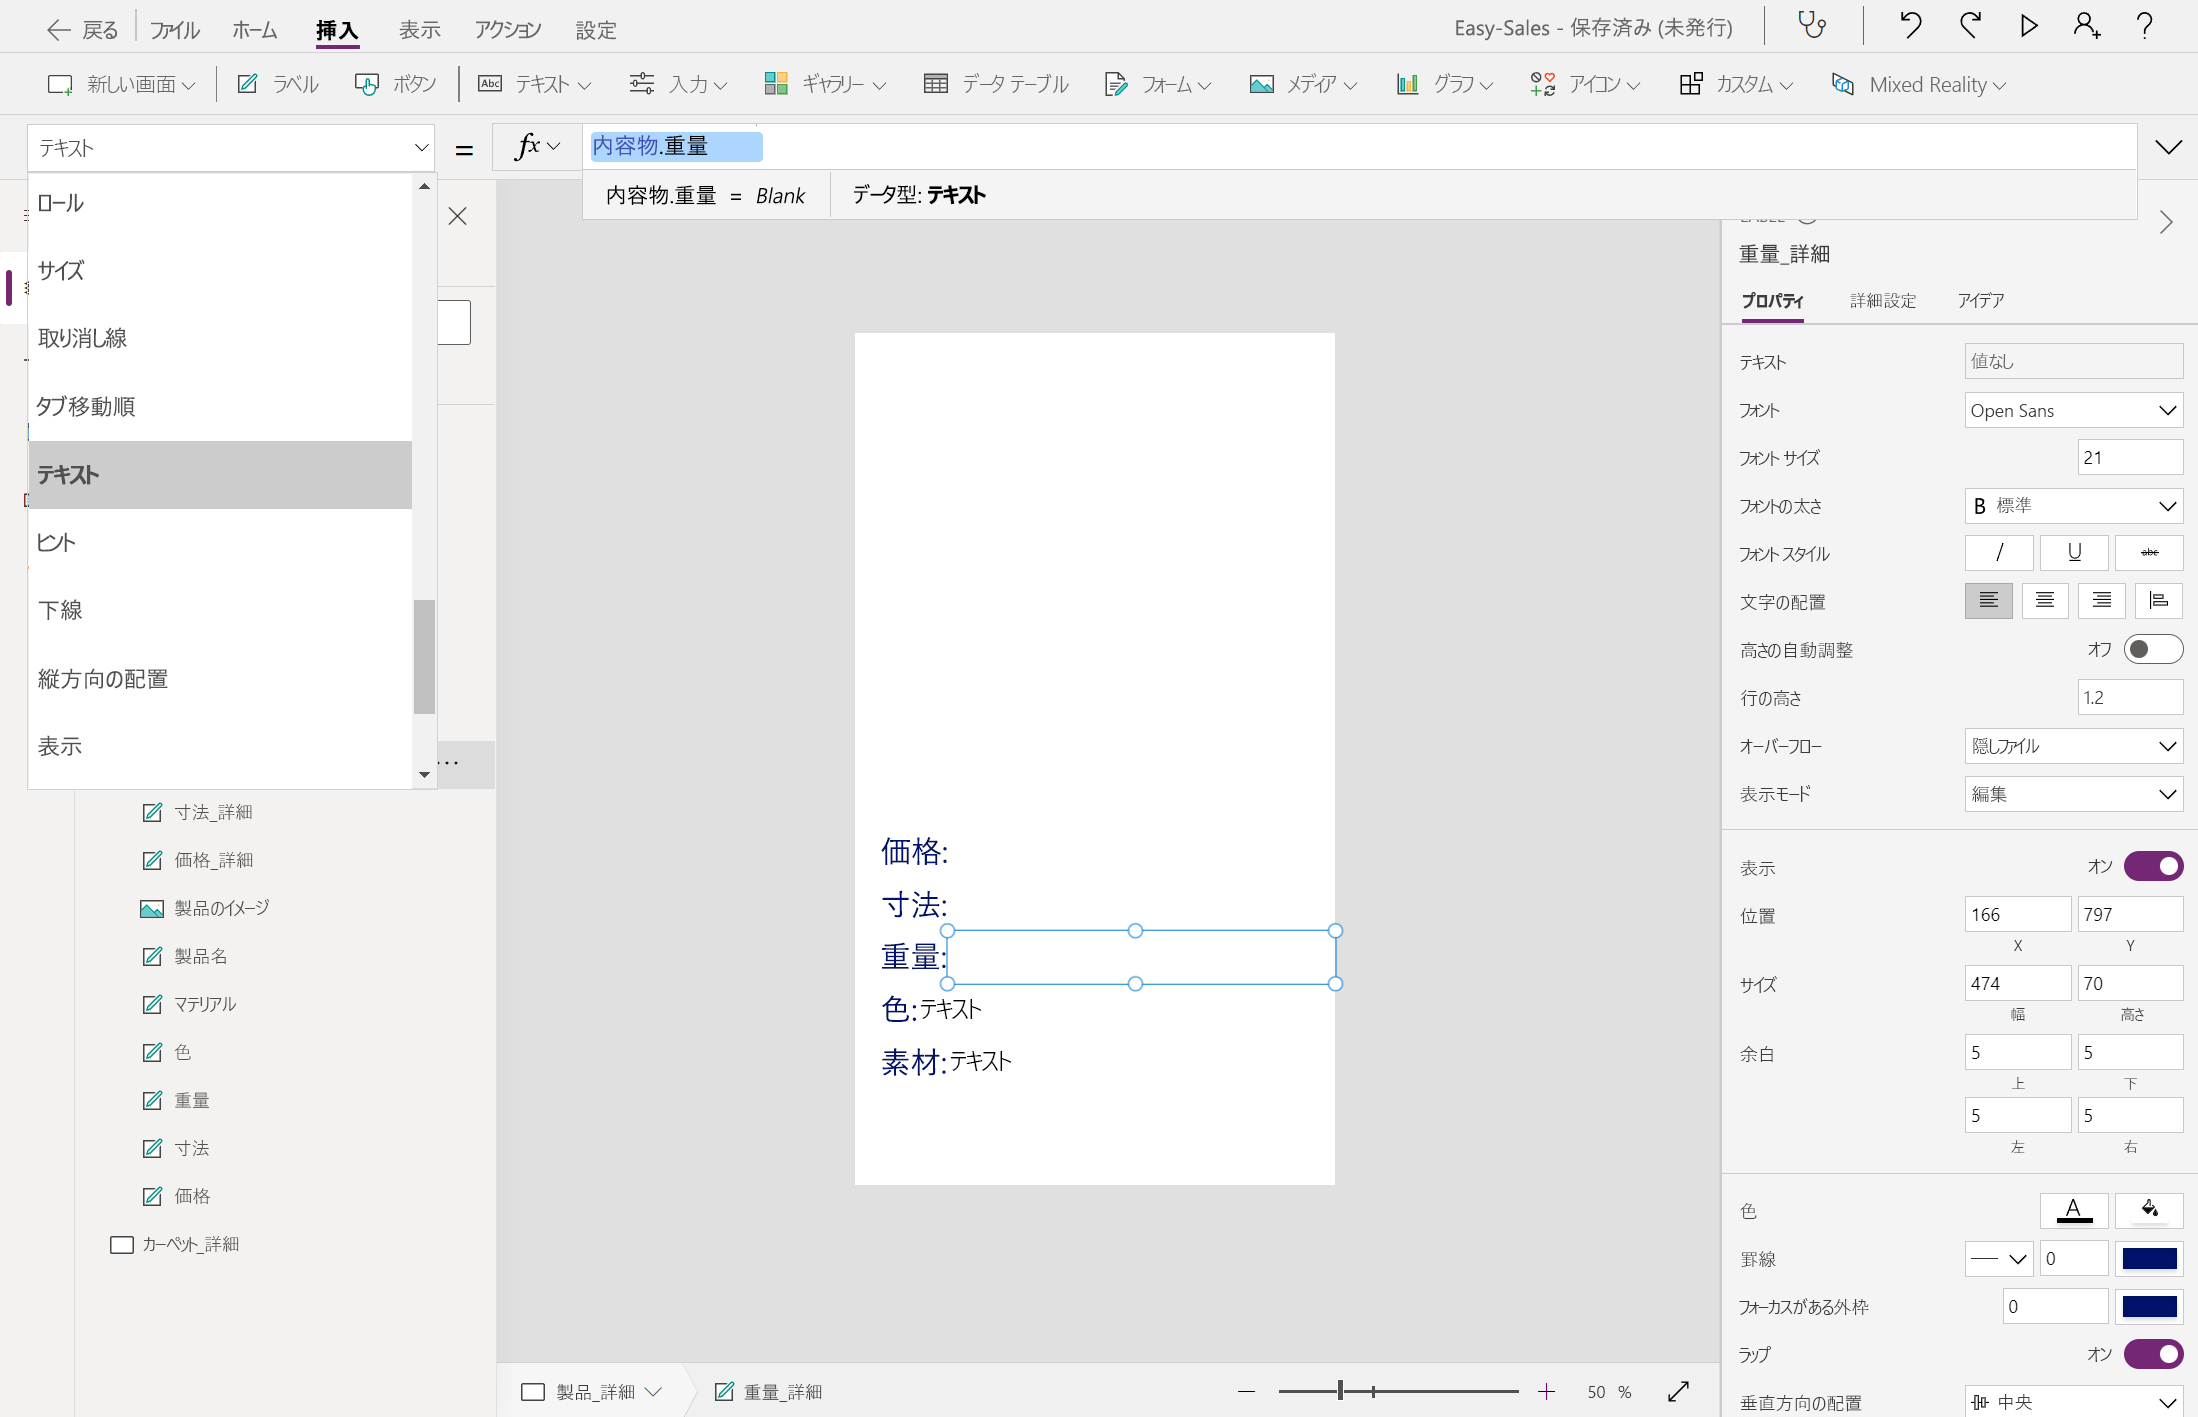Click the Redo arrow icon
The width and height of the screenshot is (2198, 1417).
point(1970,26)
